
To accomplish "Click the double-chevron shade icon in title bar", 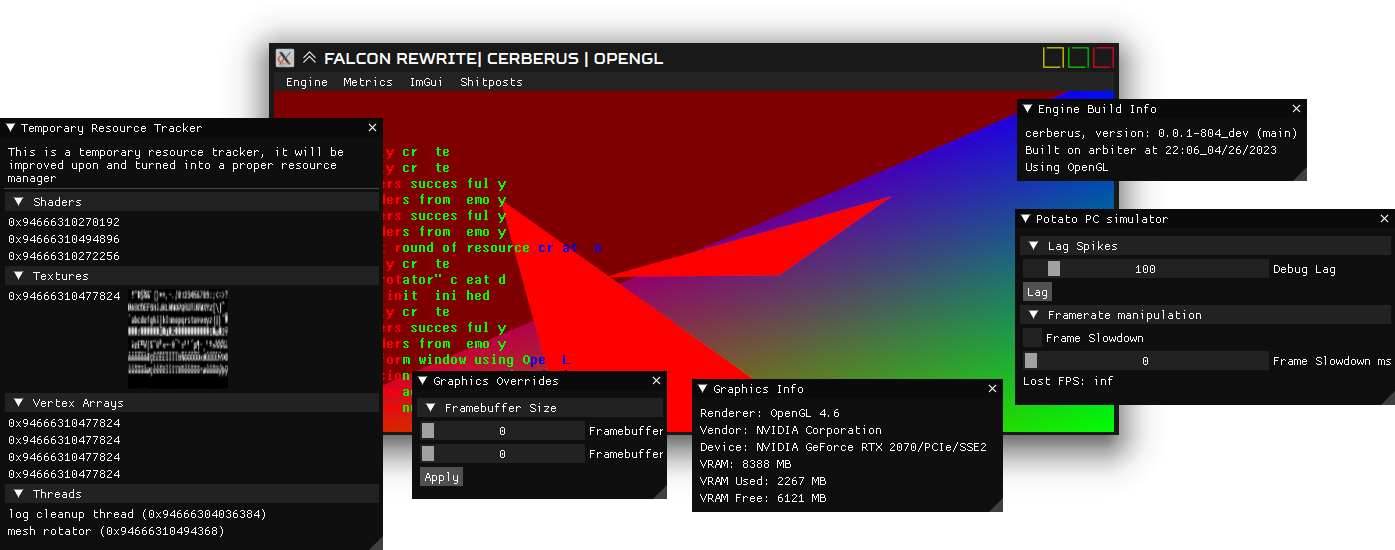I will (x=310, y=58).
